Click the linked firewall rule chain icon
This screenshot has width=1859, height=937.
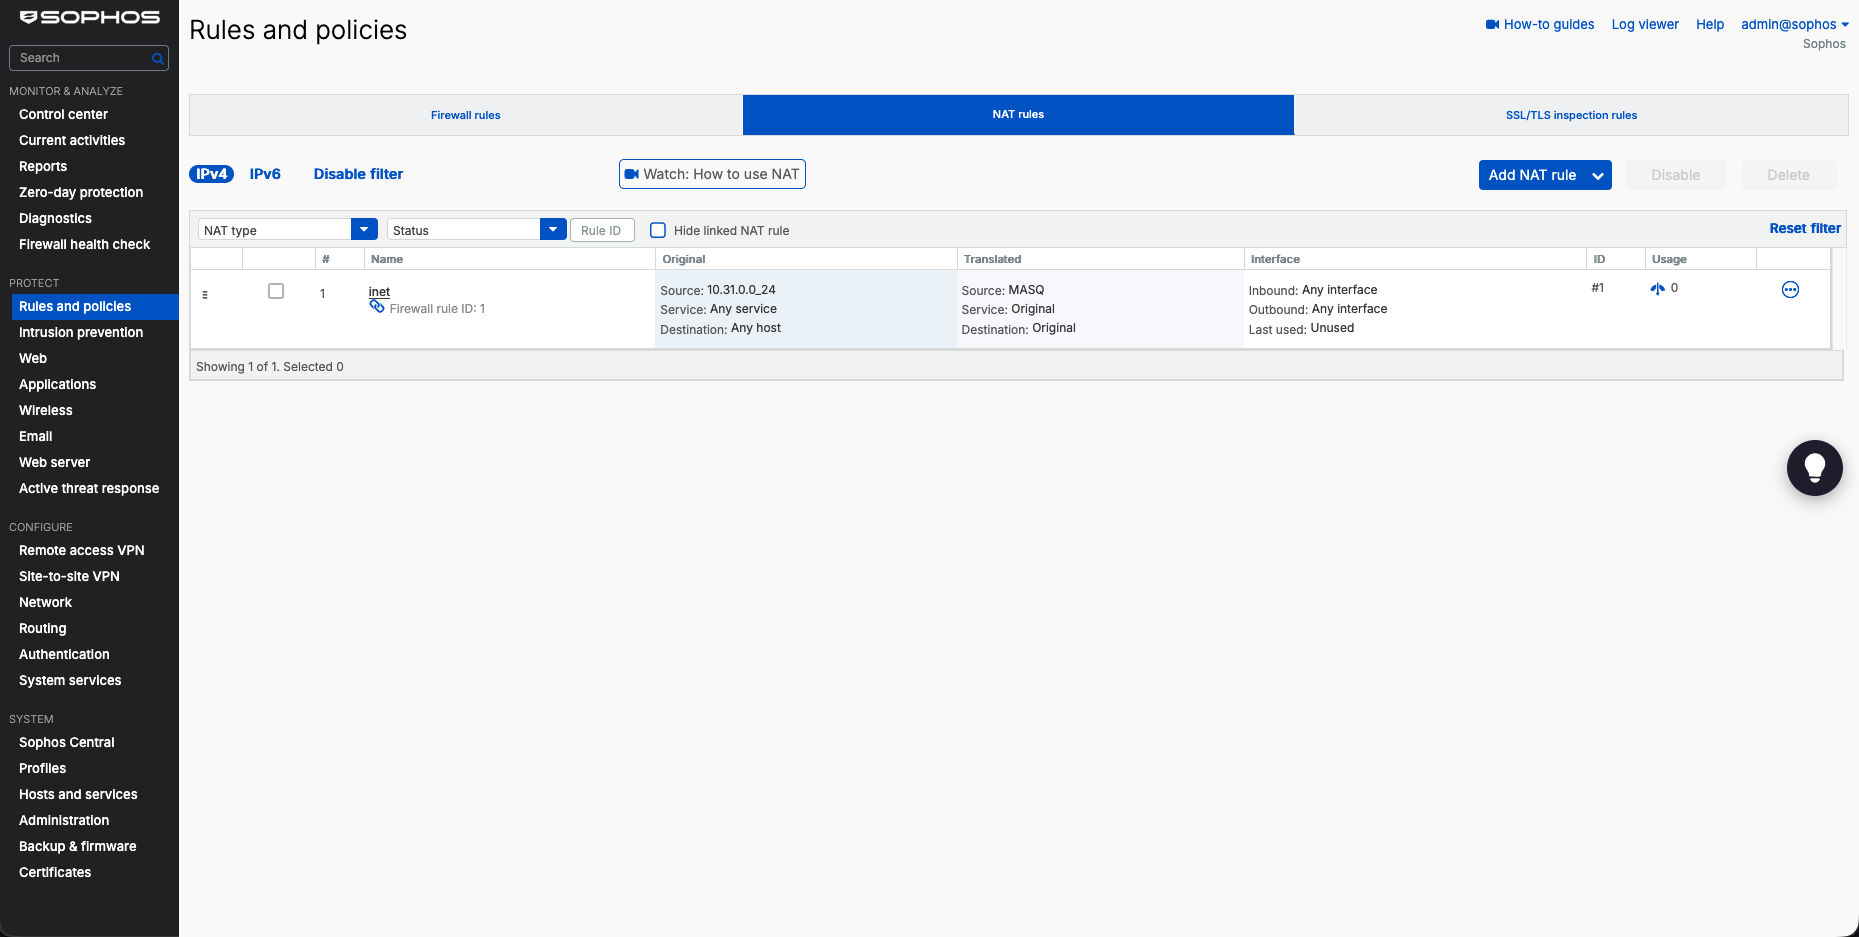point(377,307)
